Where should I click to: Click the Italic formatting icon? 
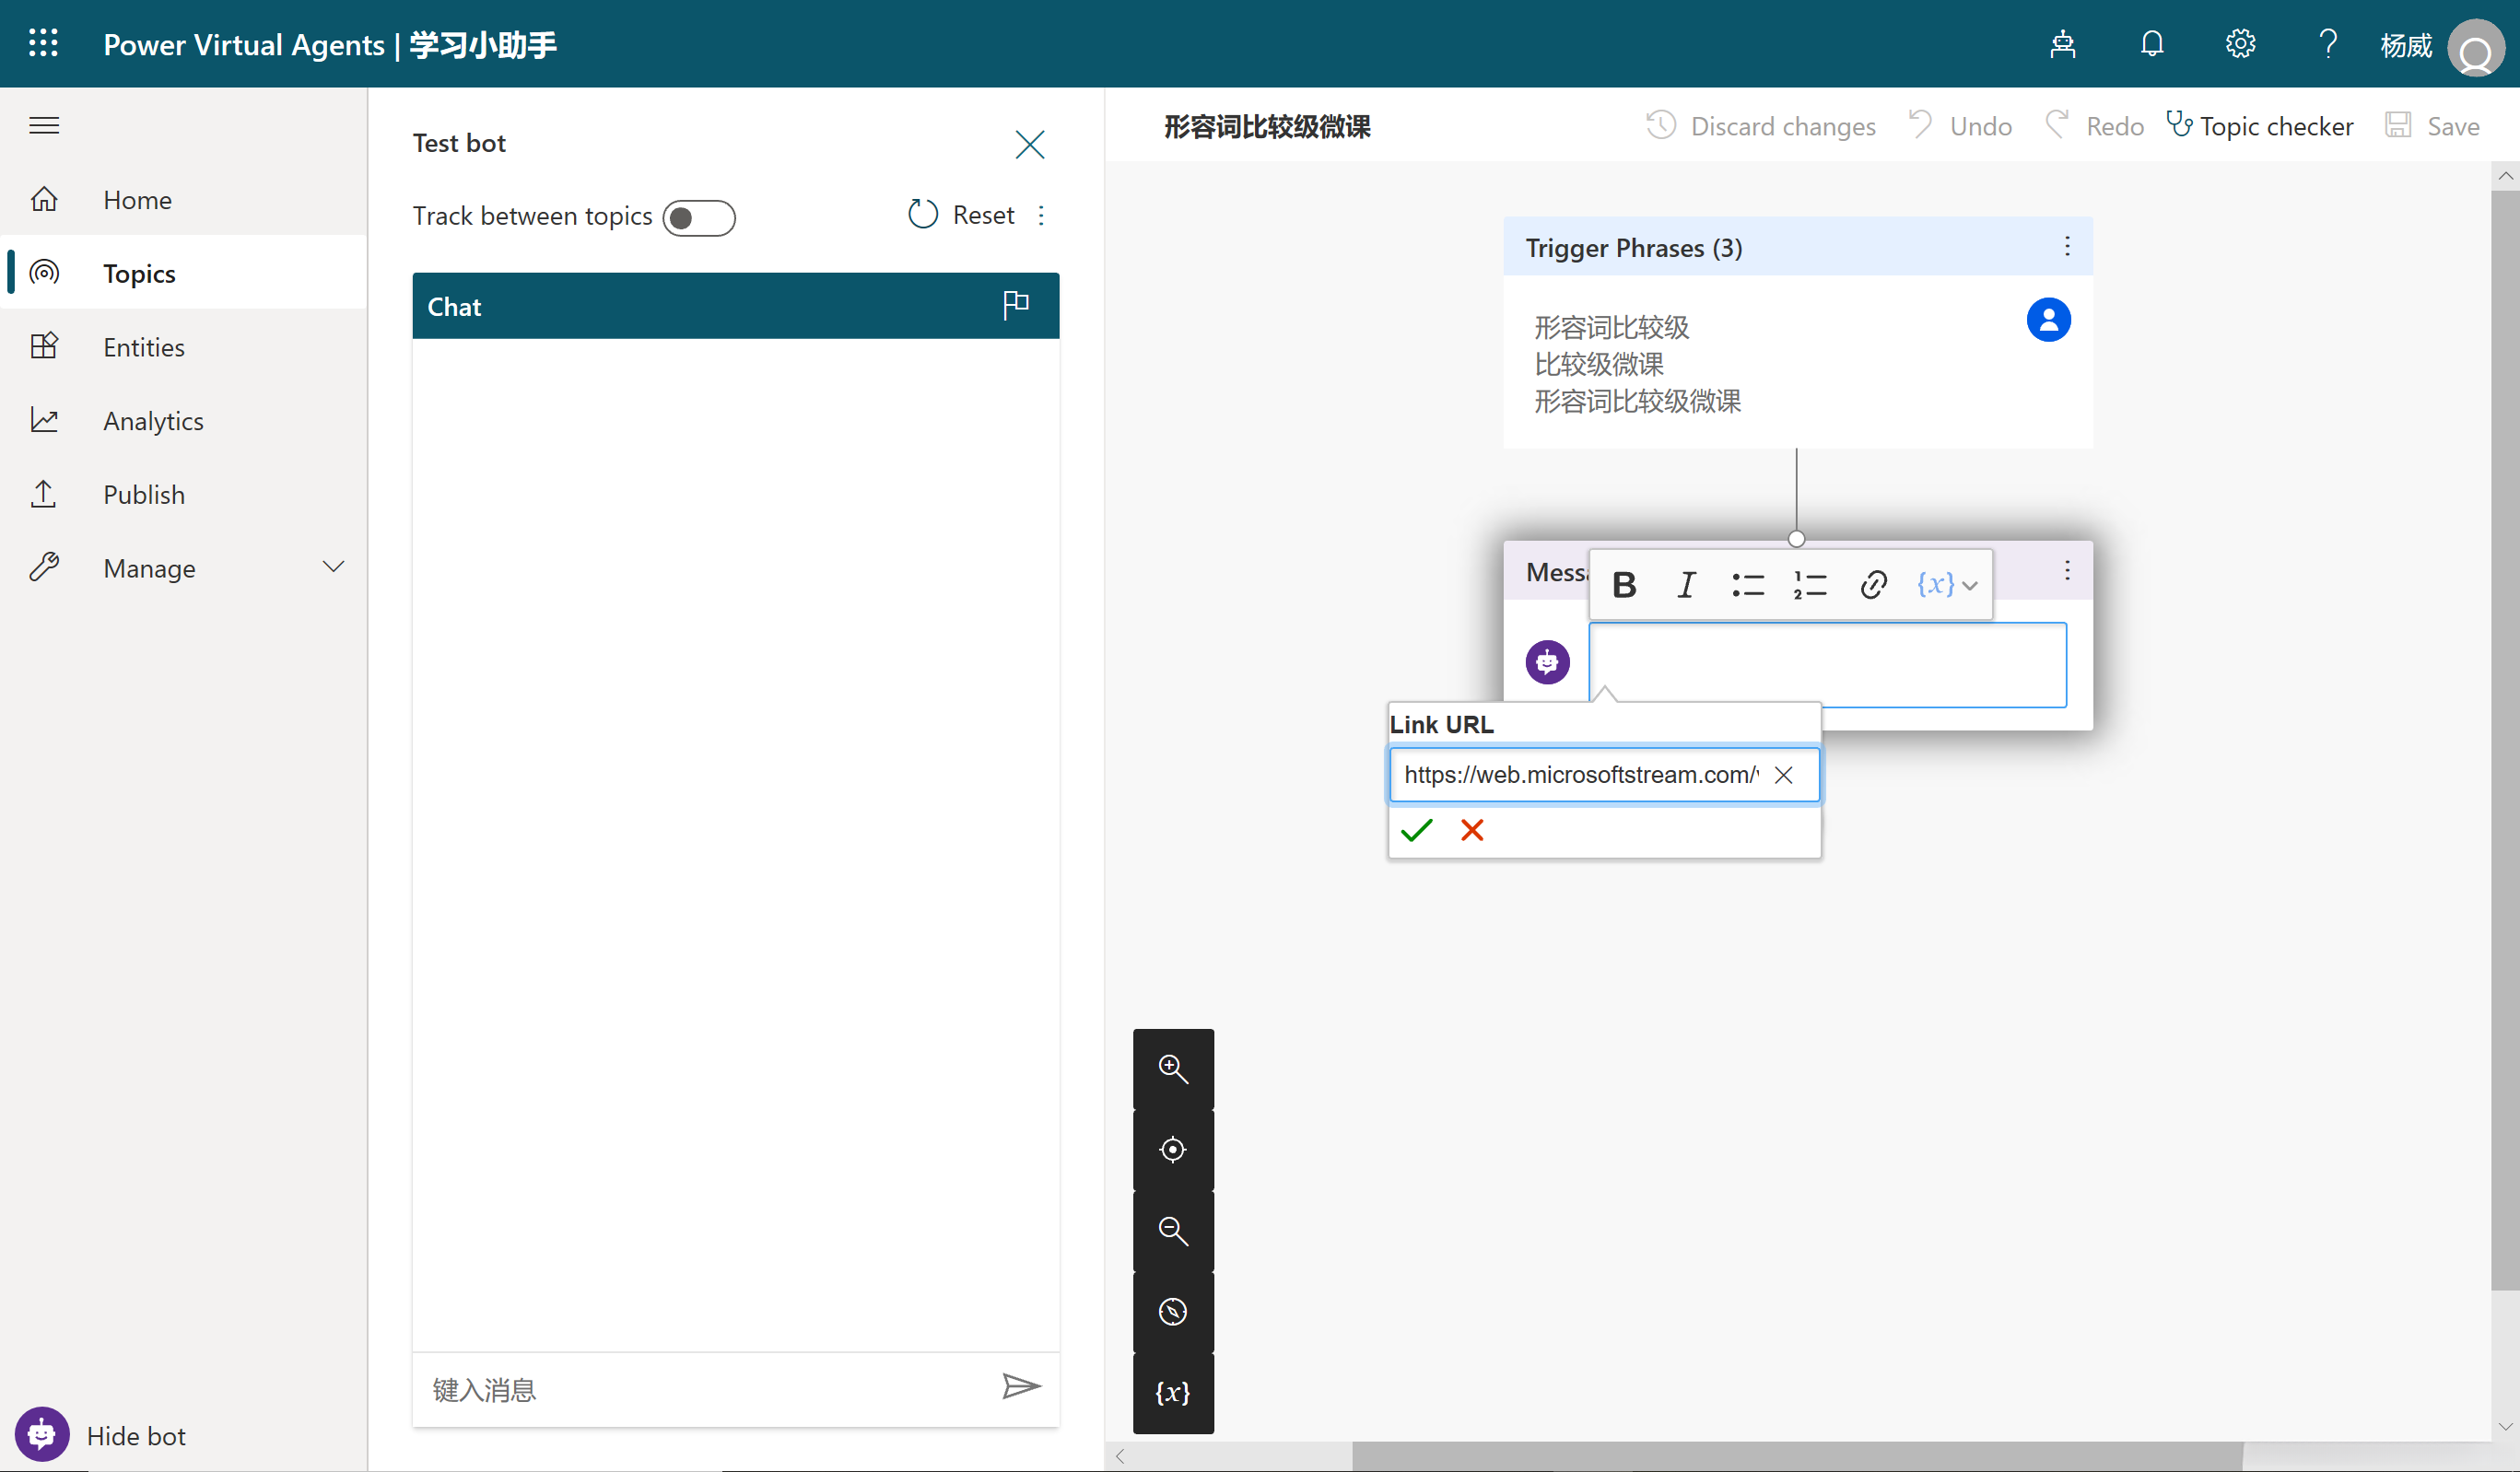point(1686,585)
